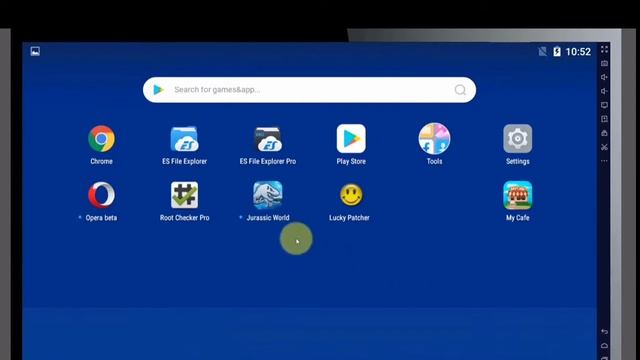Viewport: 640px width, 360px height.
Task: Click the magnifier icon in search bar
Action: 460,90
